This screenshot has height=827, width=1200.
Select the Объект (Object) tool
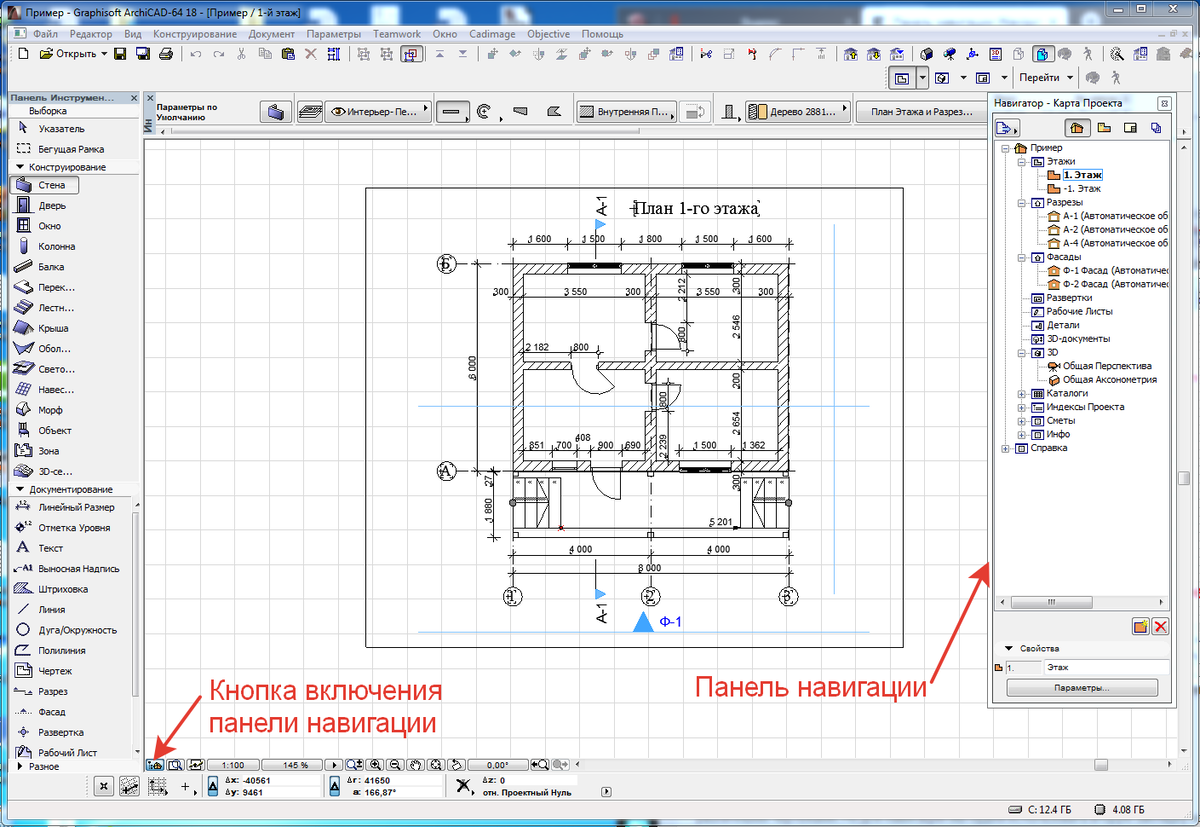click(44, 430)
